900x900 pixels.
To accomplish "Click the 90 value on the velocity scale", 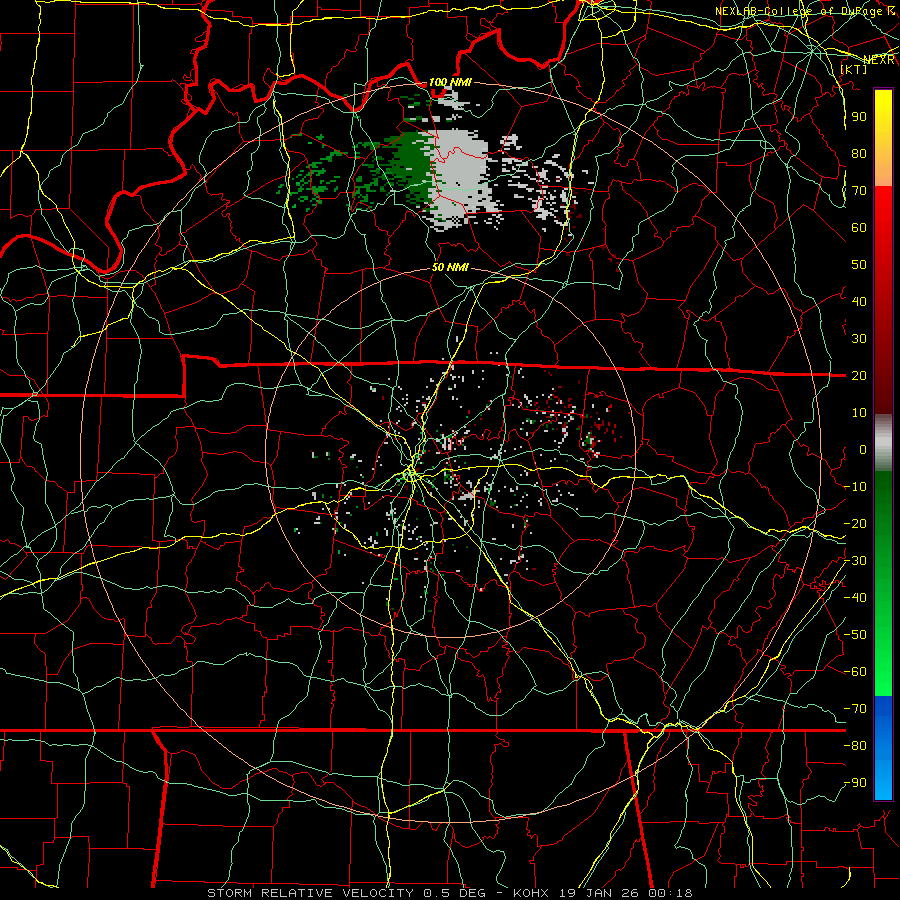I will tap(859, 117).
